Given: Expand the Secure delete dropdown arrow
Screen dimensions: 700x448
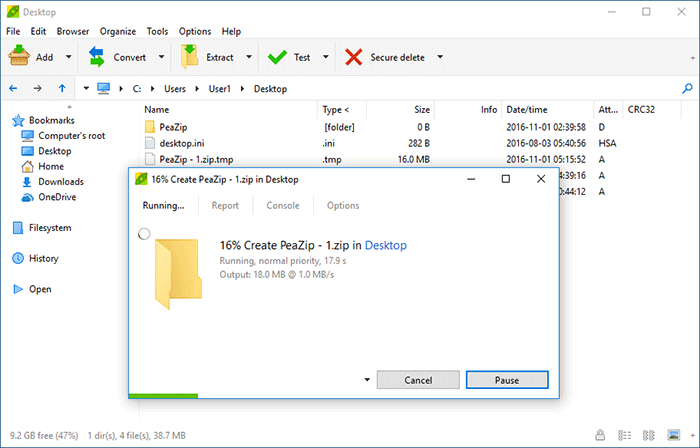Looking at the screenshot, I should pyautogui.click(x=440, y=57).
